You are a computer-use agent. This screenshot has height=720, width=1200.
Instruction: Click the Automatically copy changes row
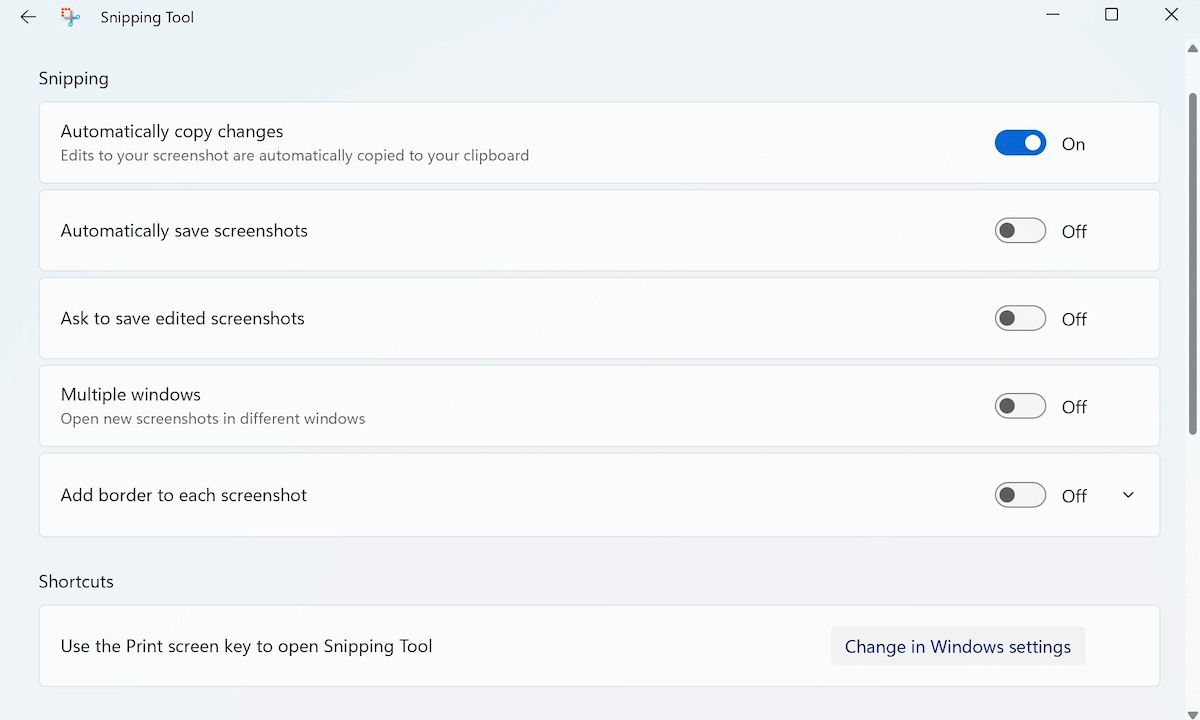point(500,142)
